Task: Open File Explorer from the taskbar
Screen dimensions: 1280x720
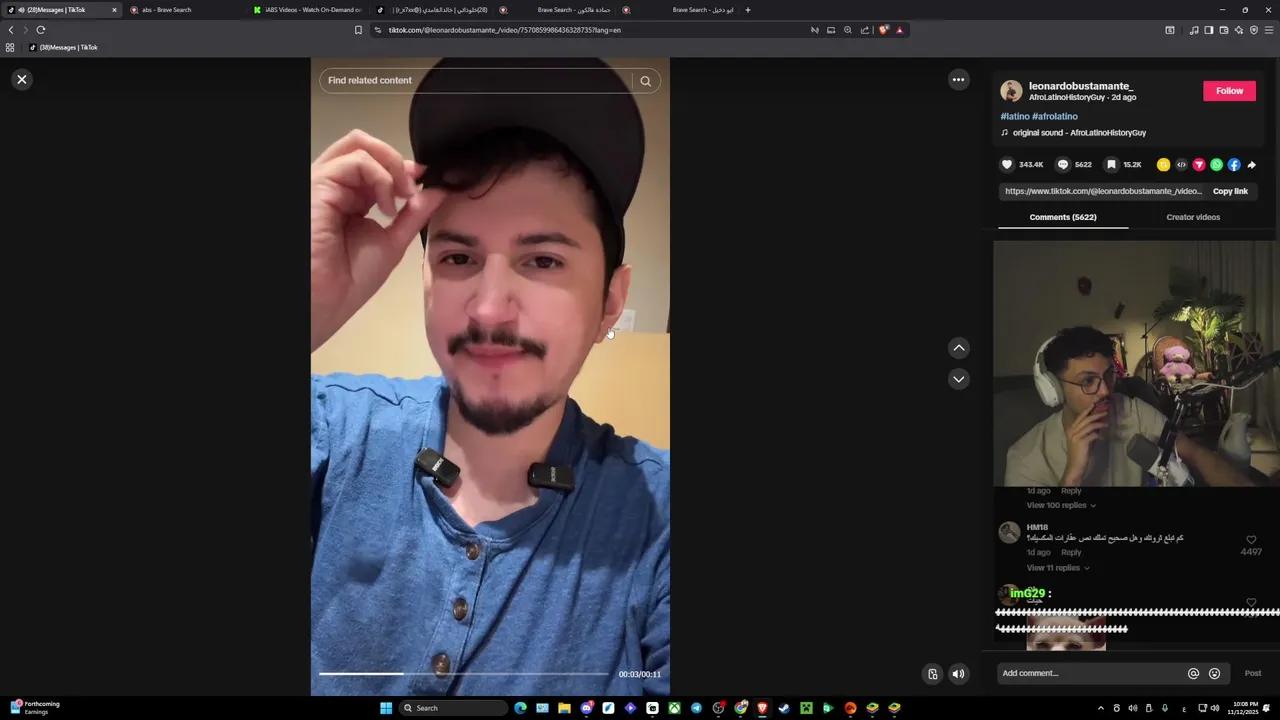Action: 564,708
